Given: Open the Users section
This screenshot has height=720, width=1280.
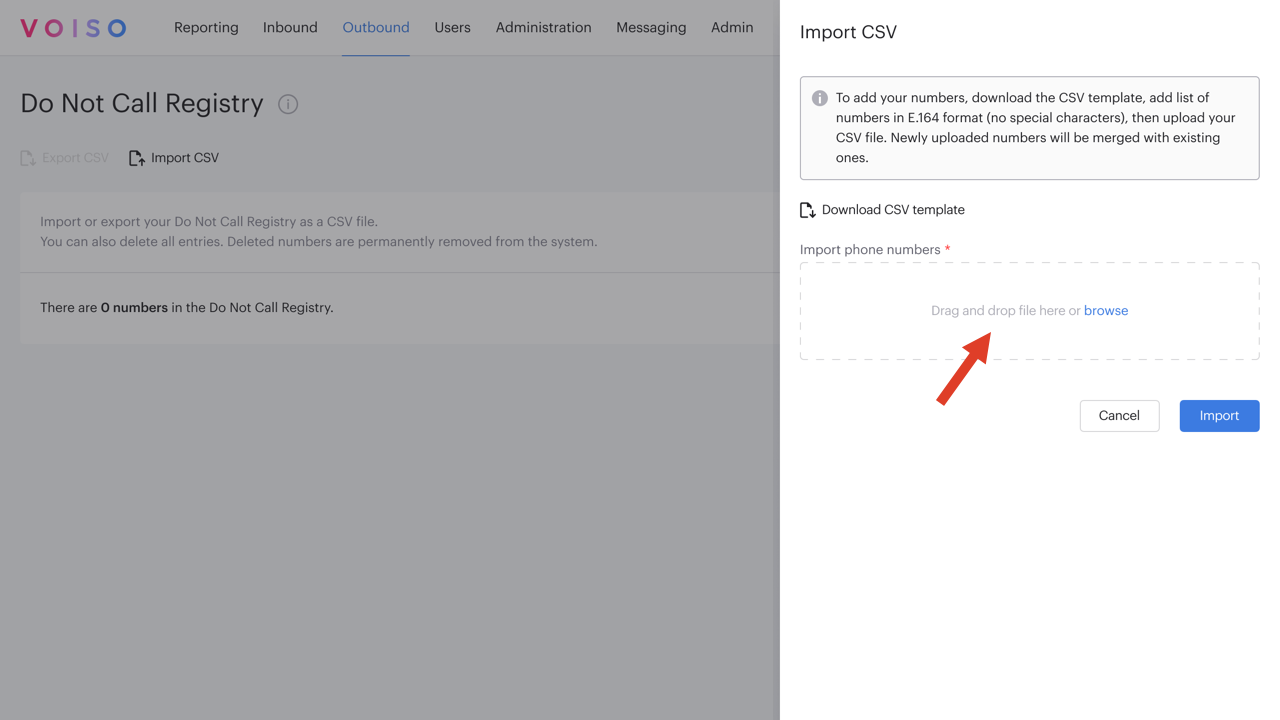Looking at the screenshot, I should click(452, 27).
